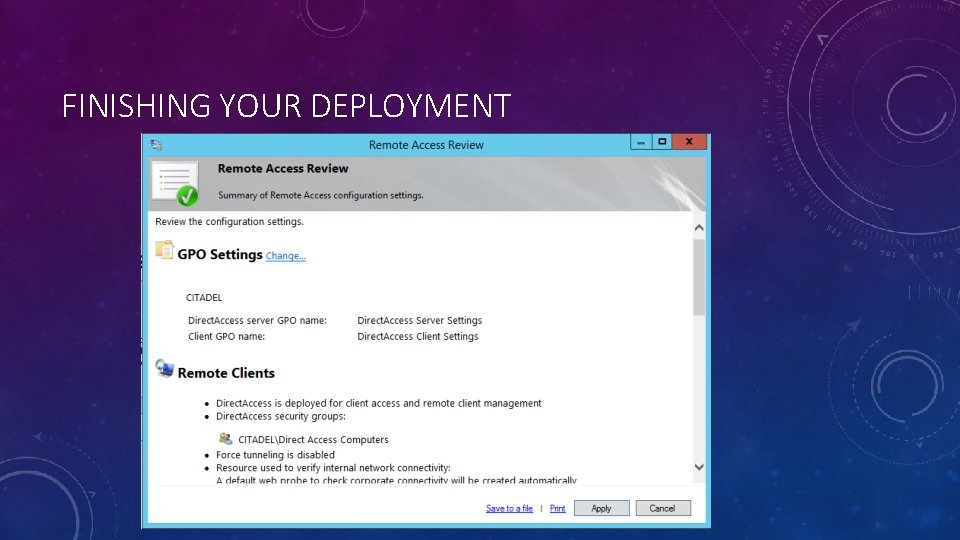Viewport: 960px width, 540px height.
Task: Click 'Review the configuration settings.' text
Action: pos(229,222)
